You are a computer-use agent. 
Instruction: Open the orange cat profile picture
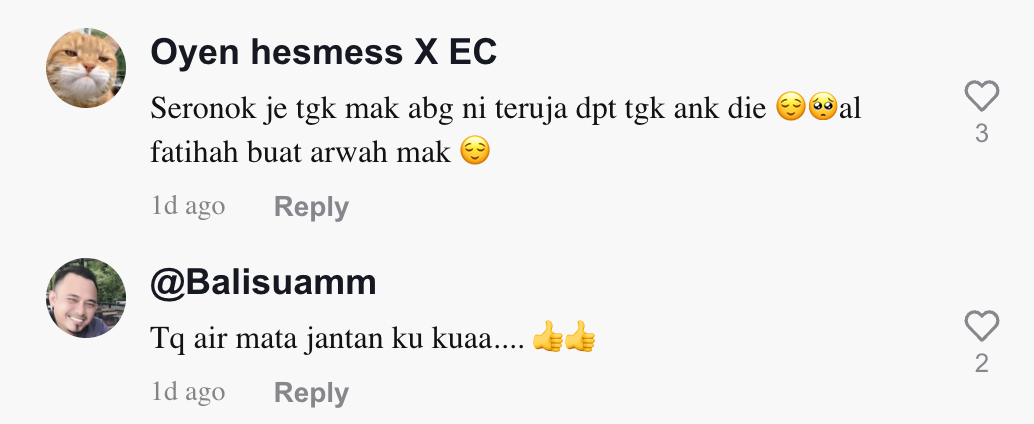point(86,68)
